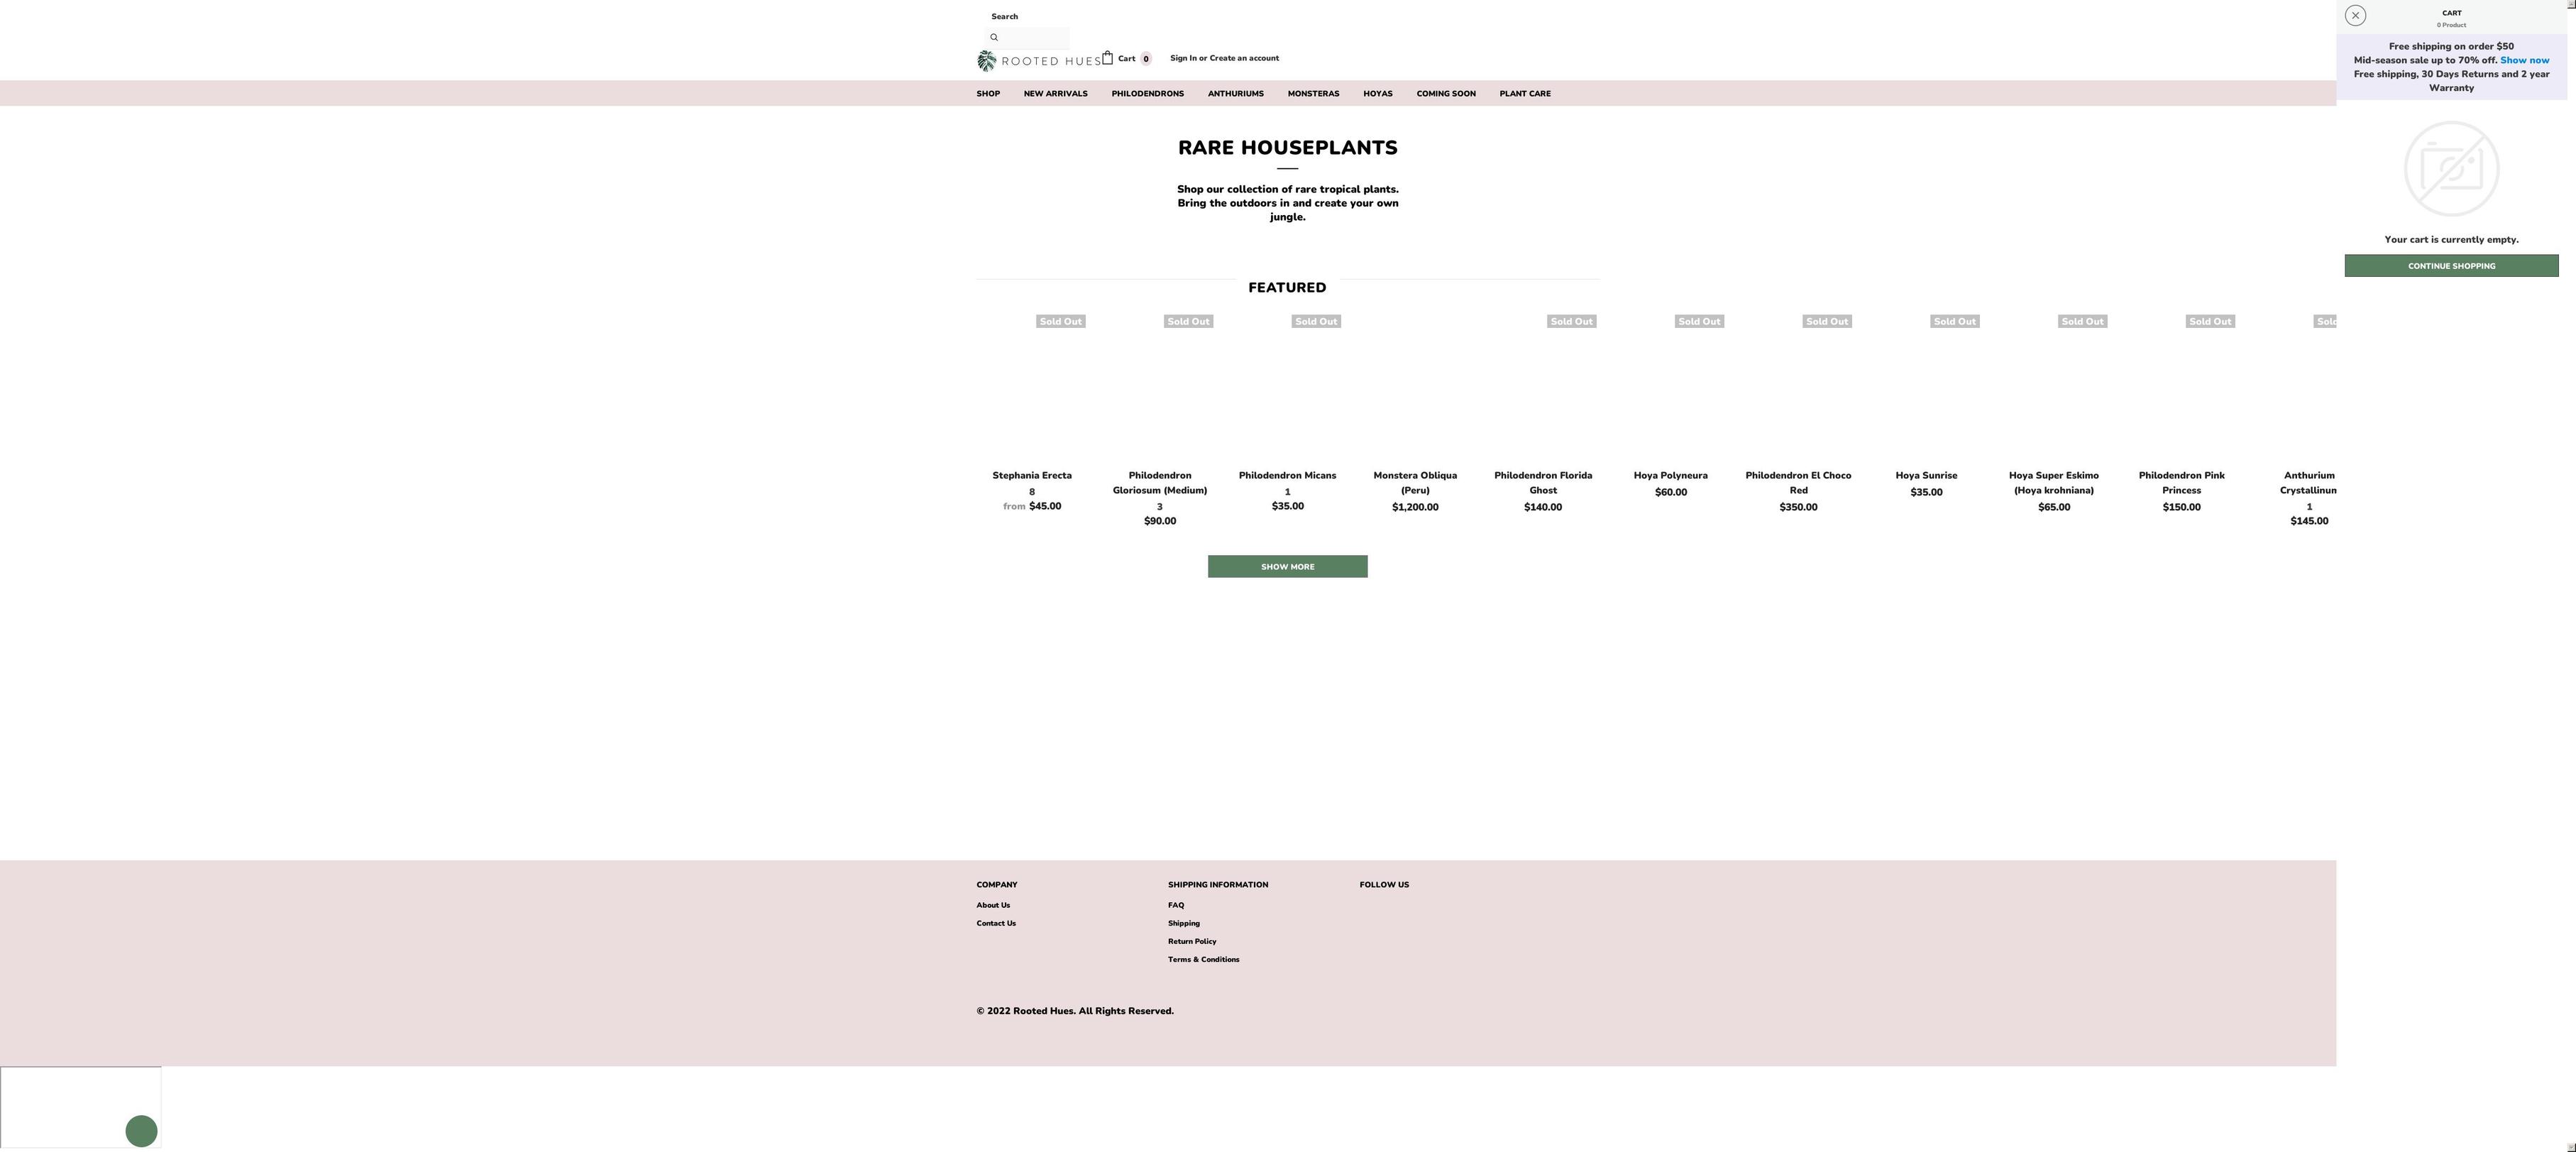Screen dimensions: 2576x1152
Task: Open Anthurium Crystallinum product
Action: coord(2308,483)
